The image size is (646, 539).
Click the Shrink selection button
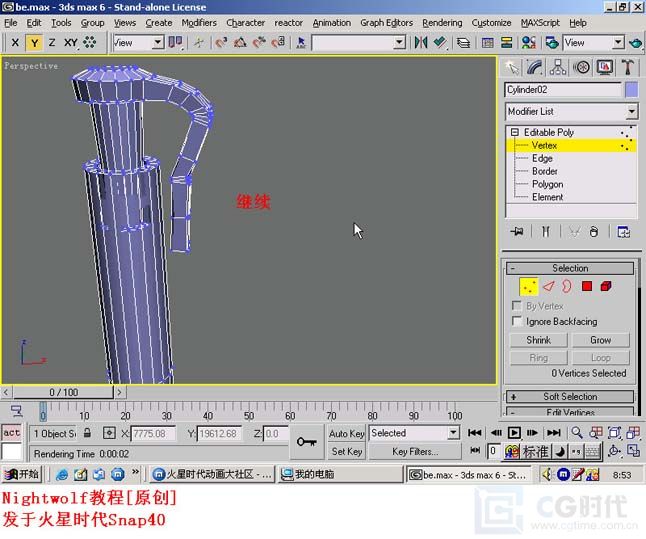click(538, 340)
